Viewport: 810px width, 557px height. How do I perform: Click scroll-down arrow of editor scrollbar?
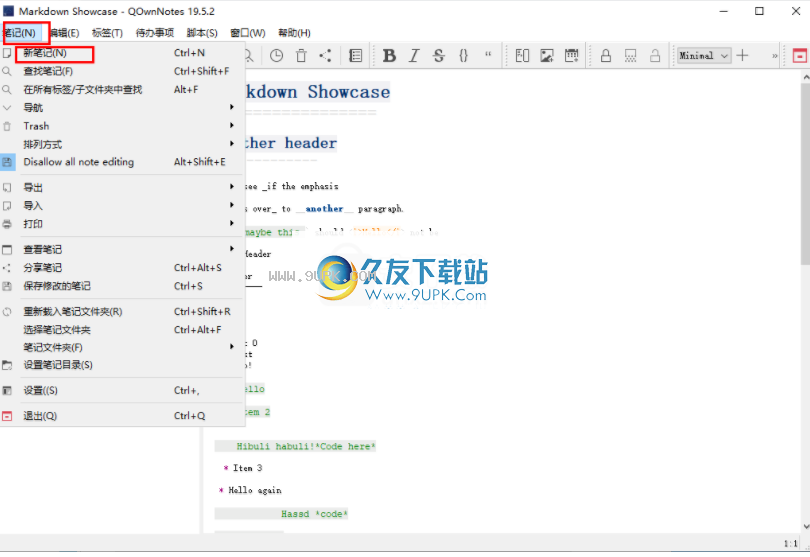click(x=805, y=527)
